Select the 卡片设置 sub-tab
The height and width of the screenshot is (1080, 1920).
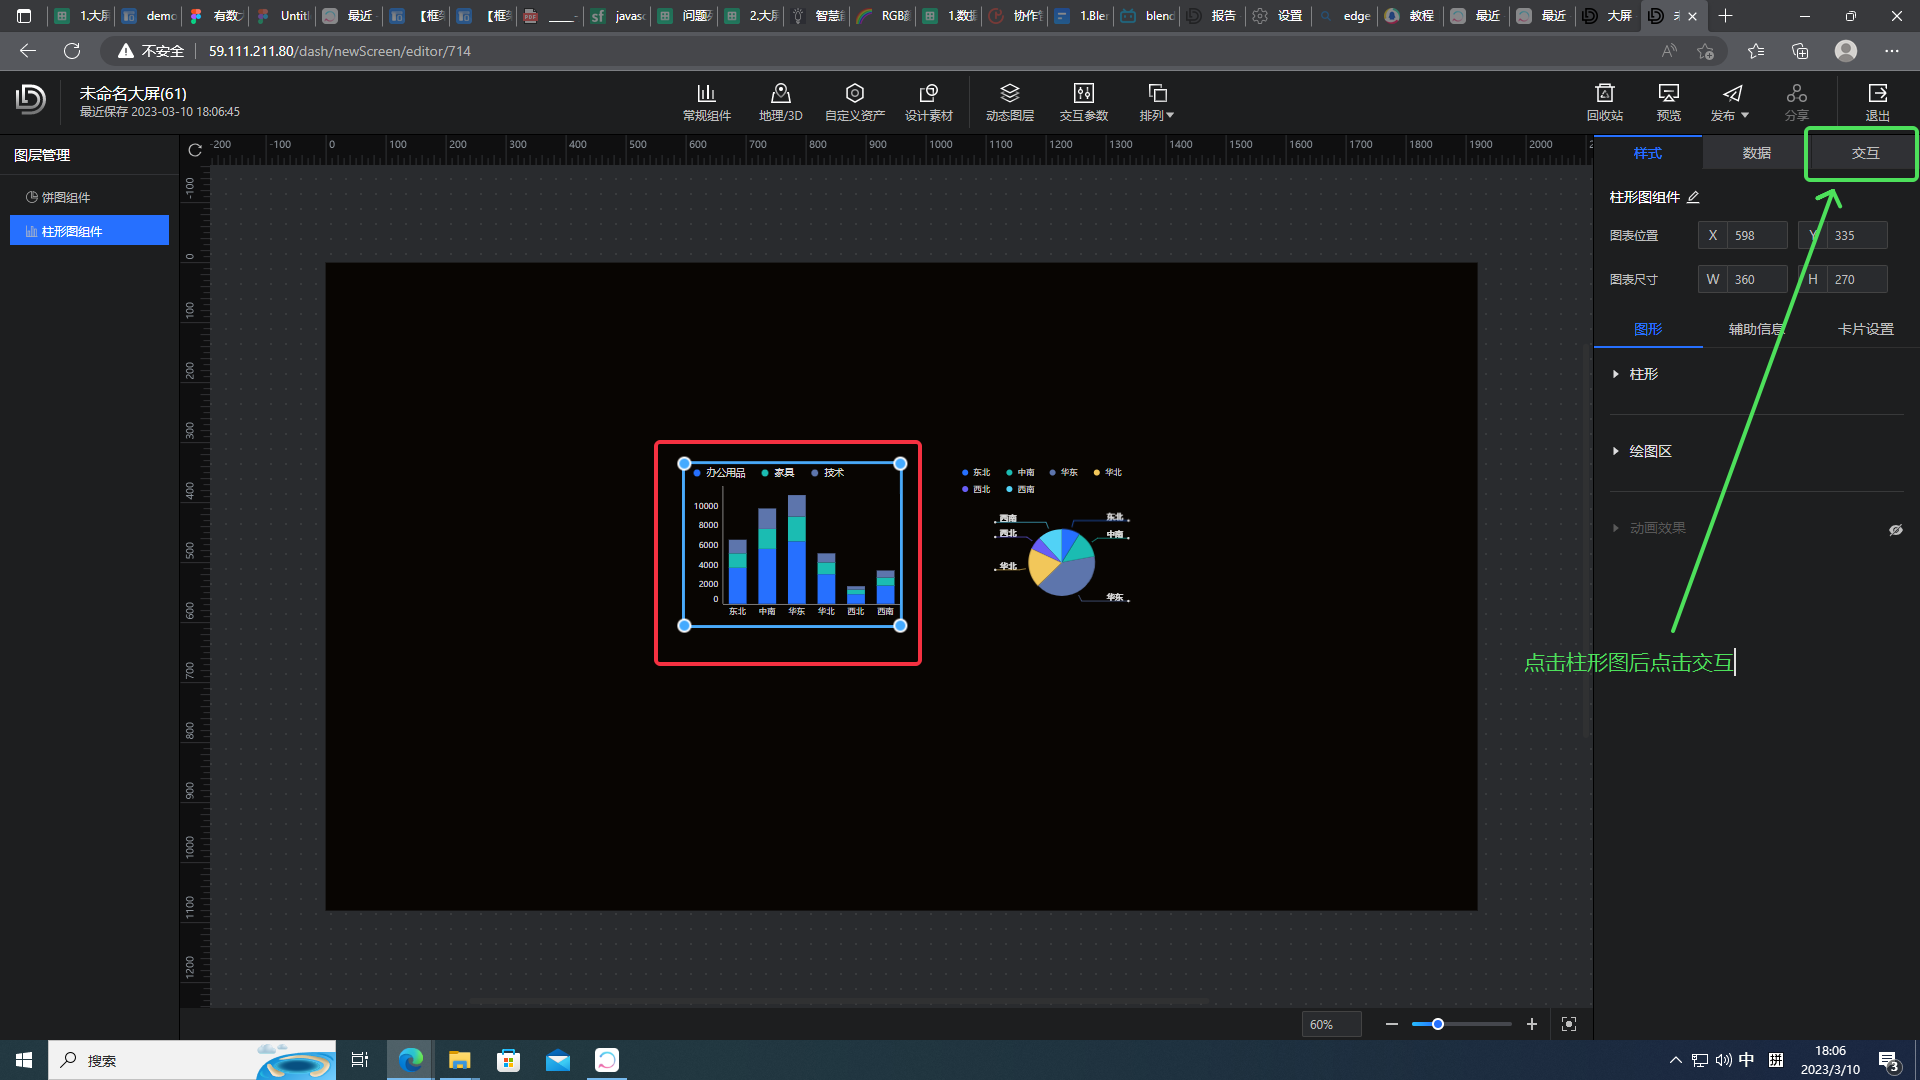pyautogui.click(x=1865, y=329)
